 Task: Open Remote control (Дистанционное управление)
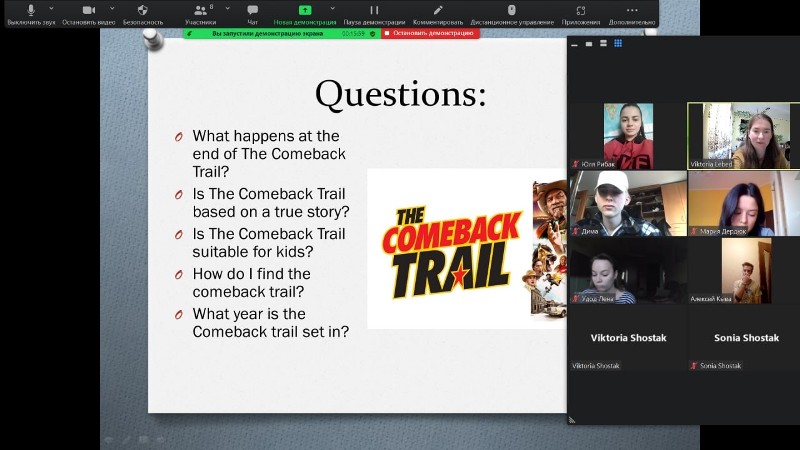pyautogui.click(x=512, y=14)
